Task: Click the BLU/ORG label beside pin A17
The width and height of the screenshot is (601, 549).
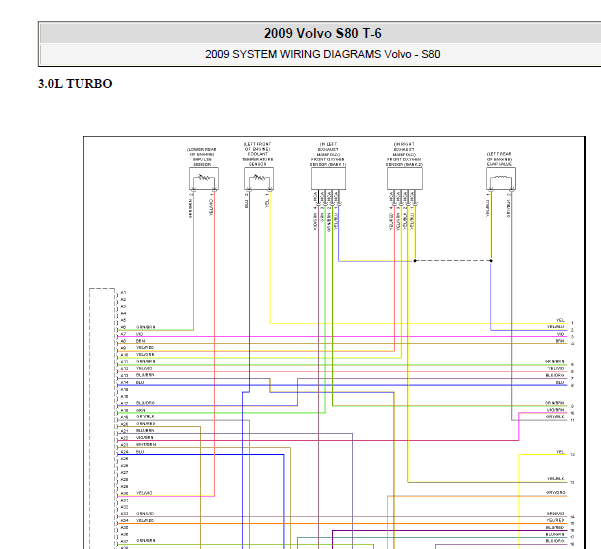Action: 145,403
